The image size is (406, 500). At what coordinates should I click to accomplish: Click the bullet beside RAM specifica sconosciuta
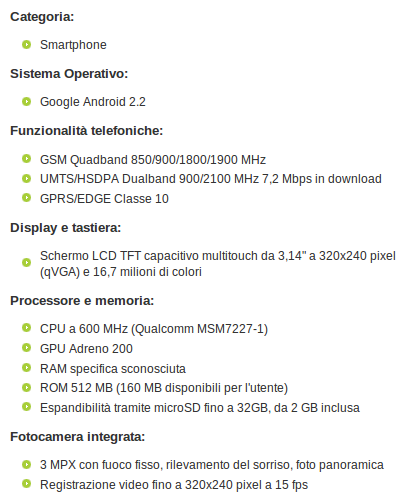coord(26,368)
